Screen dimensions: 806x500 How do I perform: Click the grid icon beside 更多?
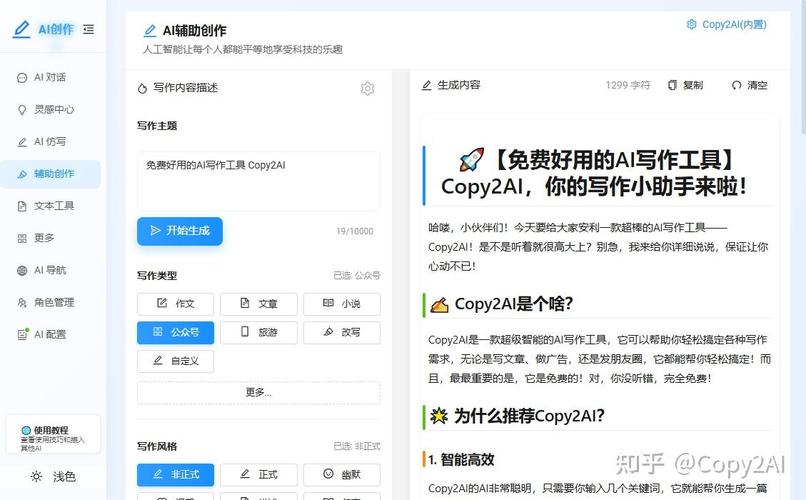pyautogui.click(x=22, y=238)
